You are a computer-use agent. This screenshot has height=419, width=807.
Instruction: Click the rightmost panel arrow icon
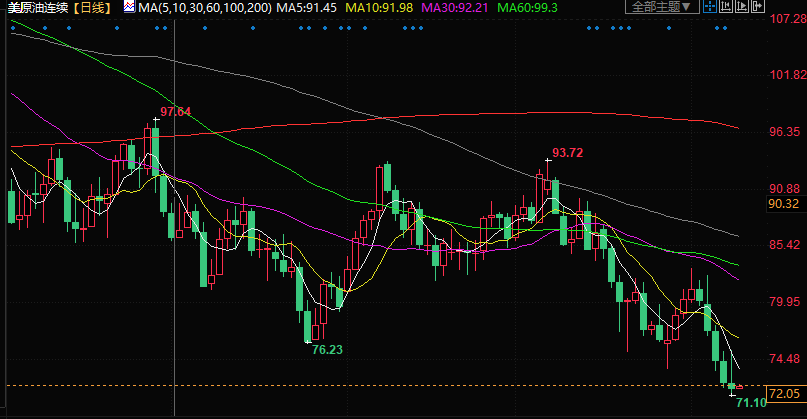pyautogui.click(x=757, y=7)
